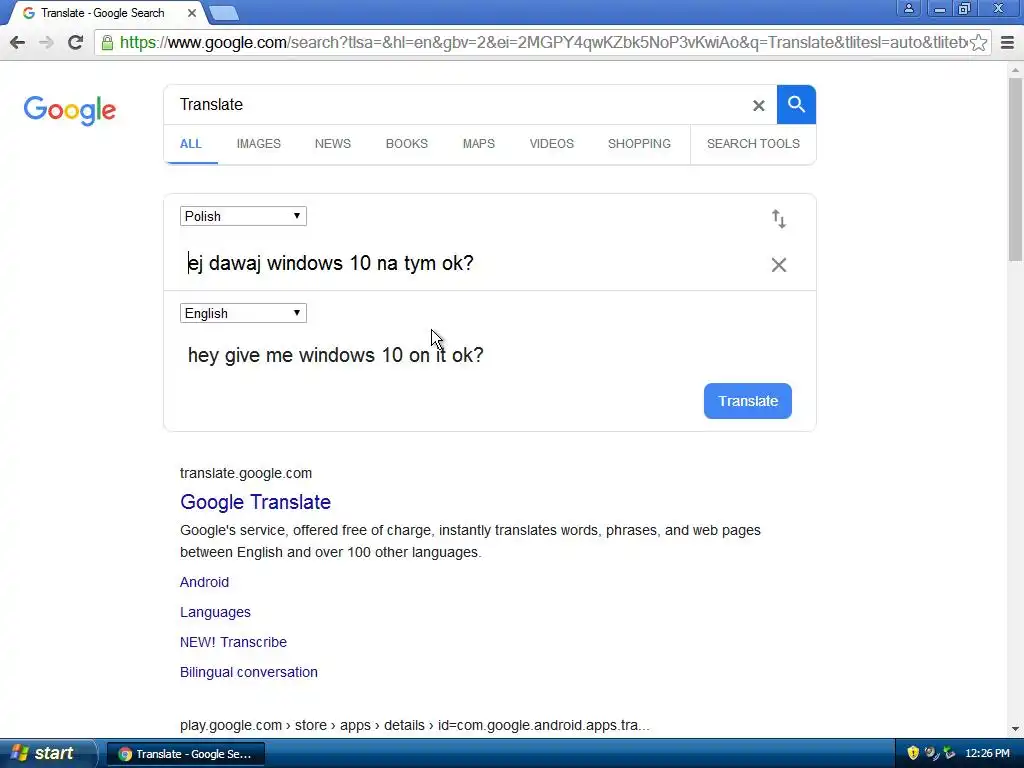Click the browser forward arrow
This screenshot has height=768, width=1024.
point(46,42)
